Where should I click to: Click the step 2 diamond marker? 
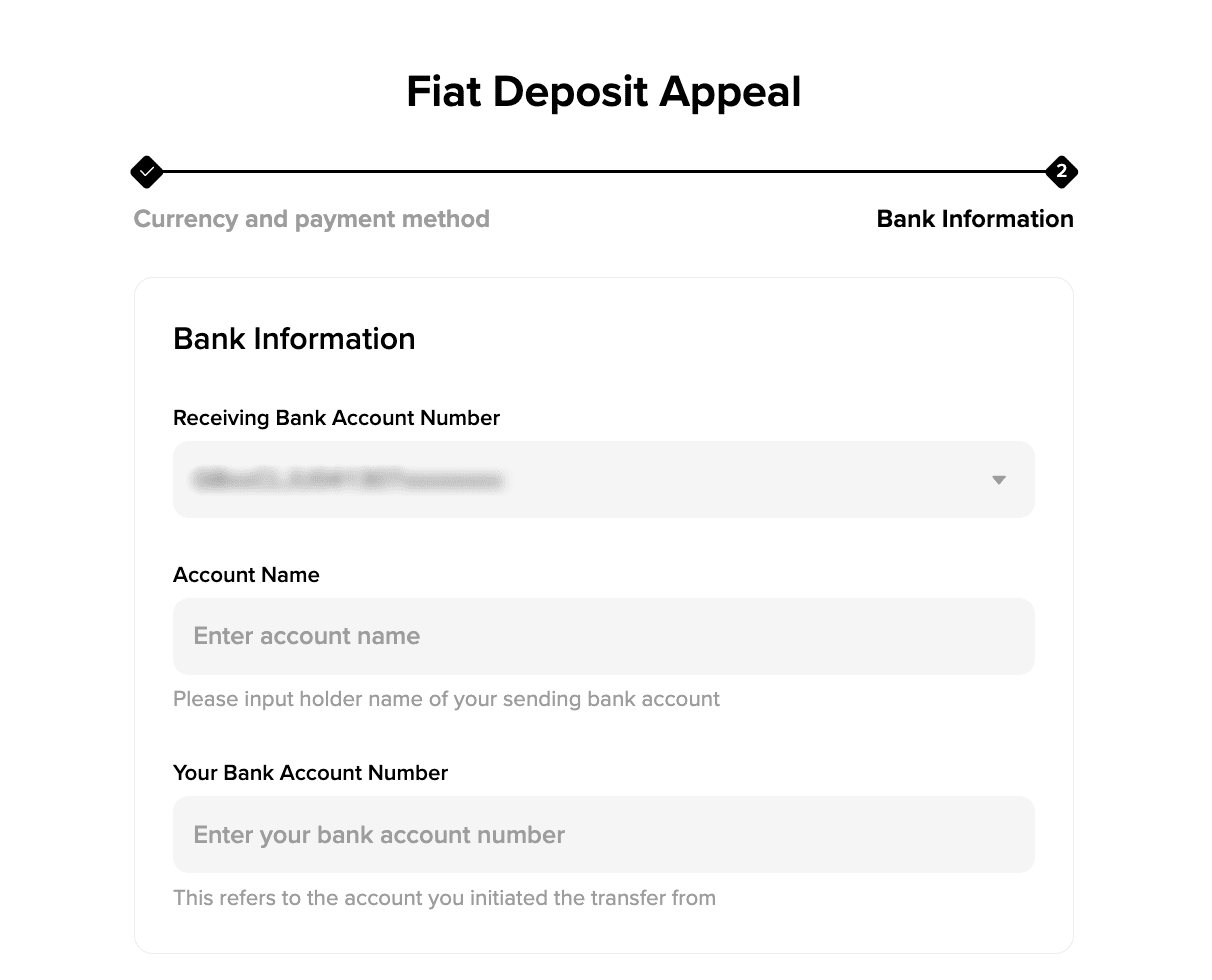(1061, 172)
